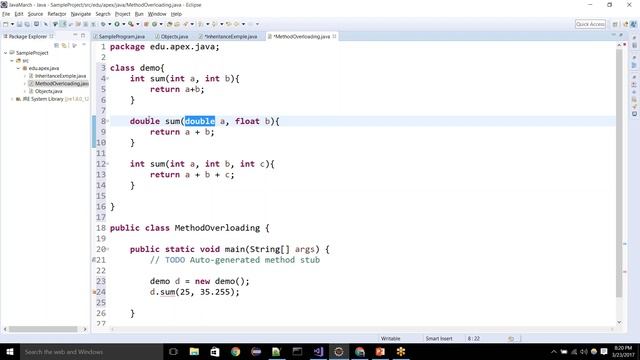Collapse the SampleProject tree node

click(6, 53)
